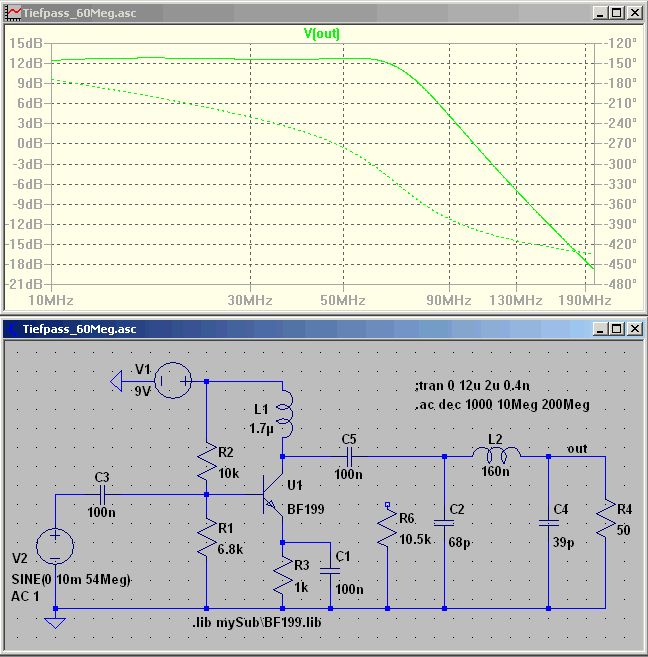This screenshot has width=648, height=657.
Task: Click resistor R1 zigzag symbol
Action: (207, 538)
